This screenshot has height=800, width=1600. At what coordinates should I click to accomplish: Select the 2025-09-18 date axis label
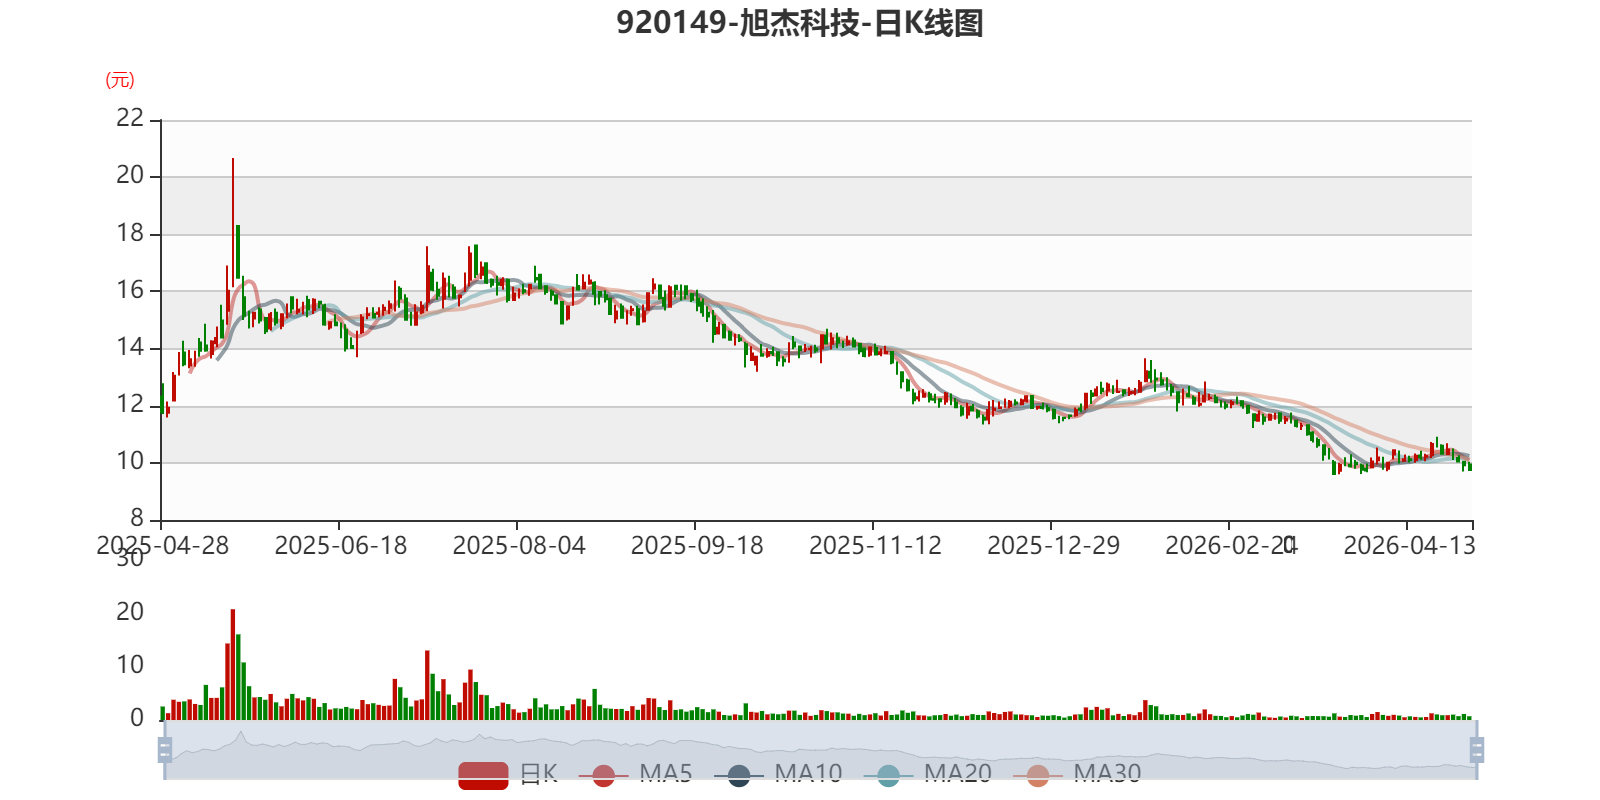[697, 546]
